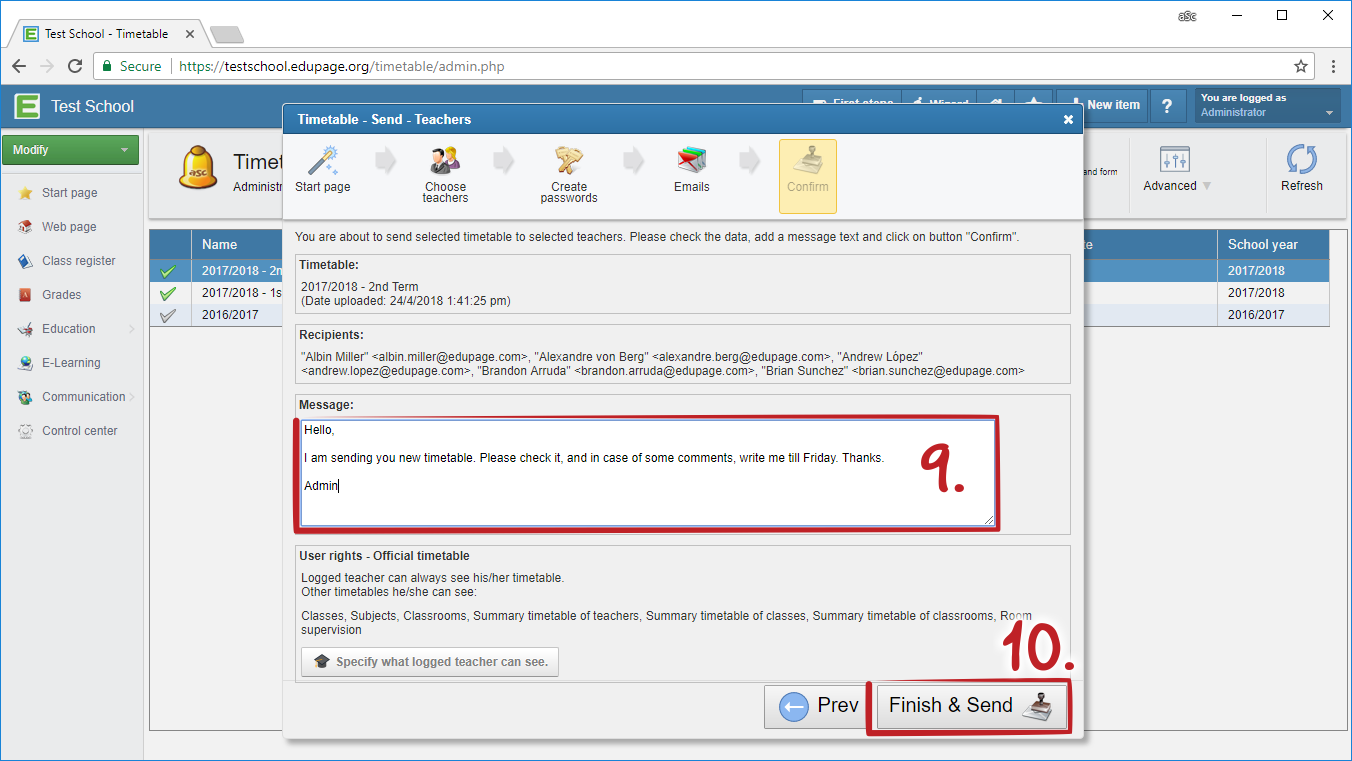Toggle the second timetable row's green checkmark
1352x761 pixels.
pyautogui.click(x=168, y=293)
